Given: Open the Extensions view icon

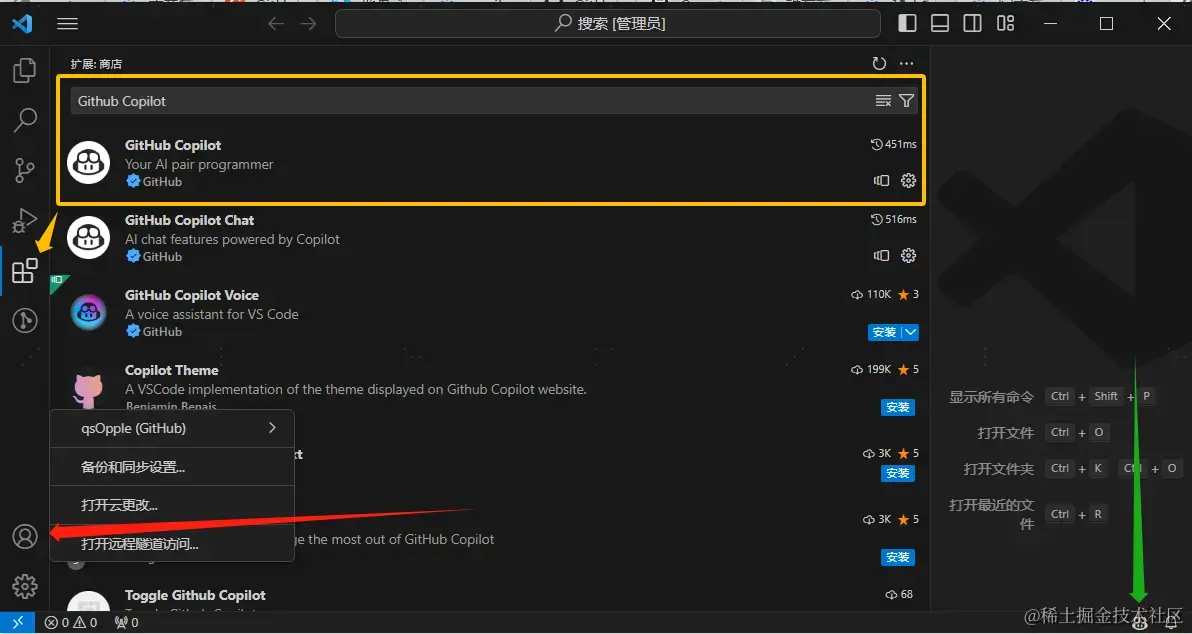Looking at the screenshot, I should click(25, 271).
